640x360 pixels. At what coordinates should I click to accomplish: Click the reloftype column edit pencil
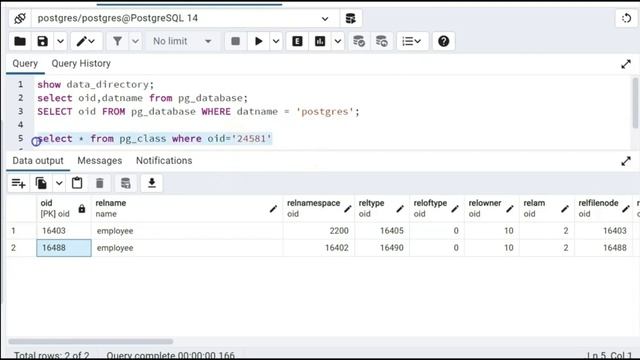(455, 209)
